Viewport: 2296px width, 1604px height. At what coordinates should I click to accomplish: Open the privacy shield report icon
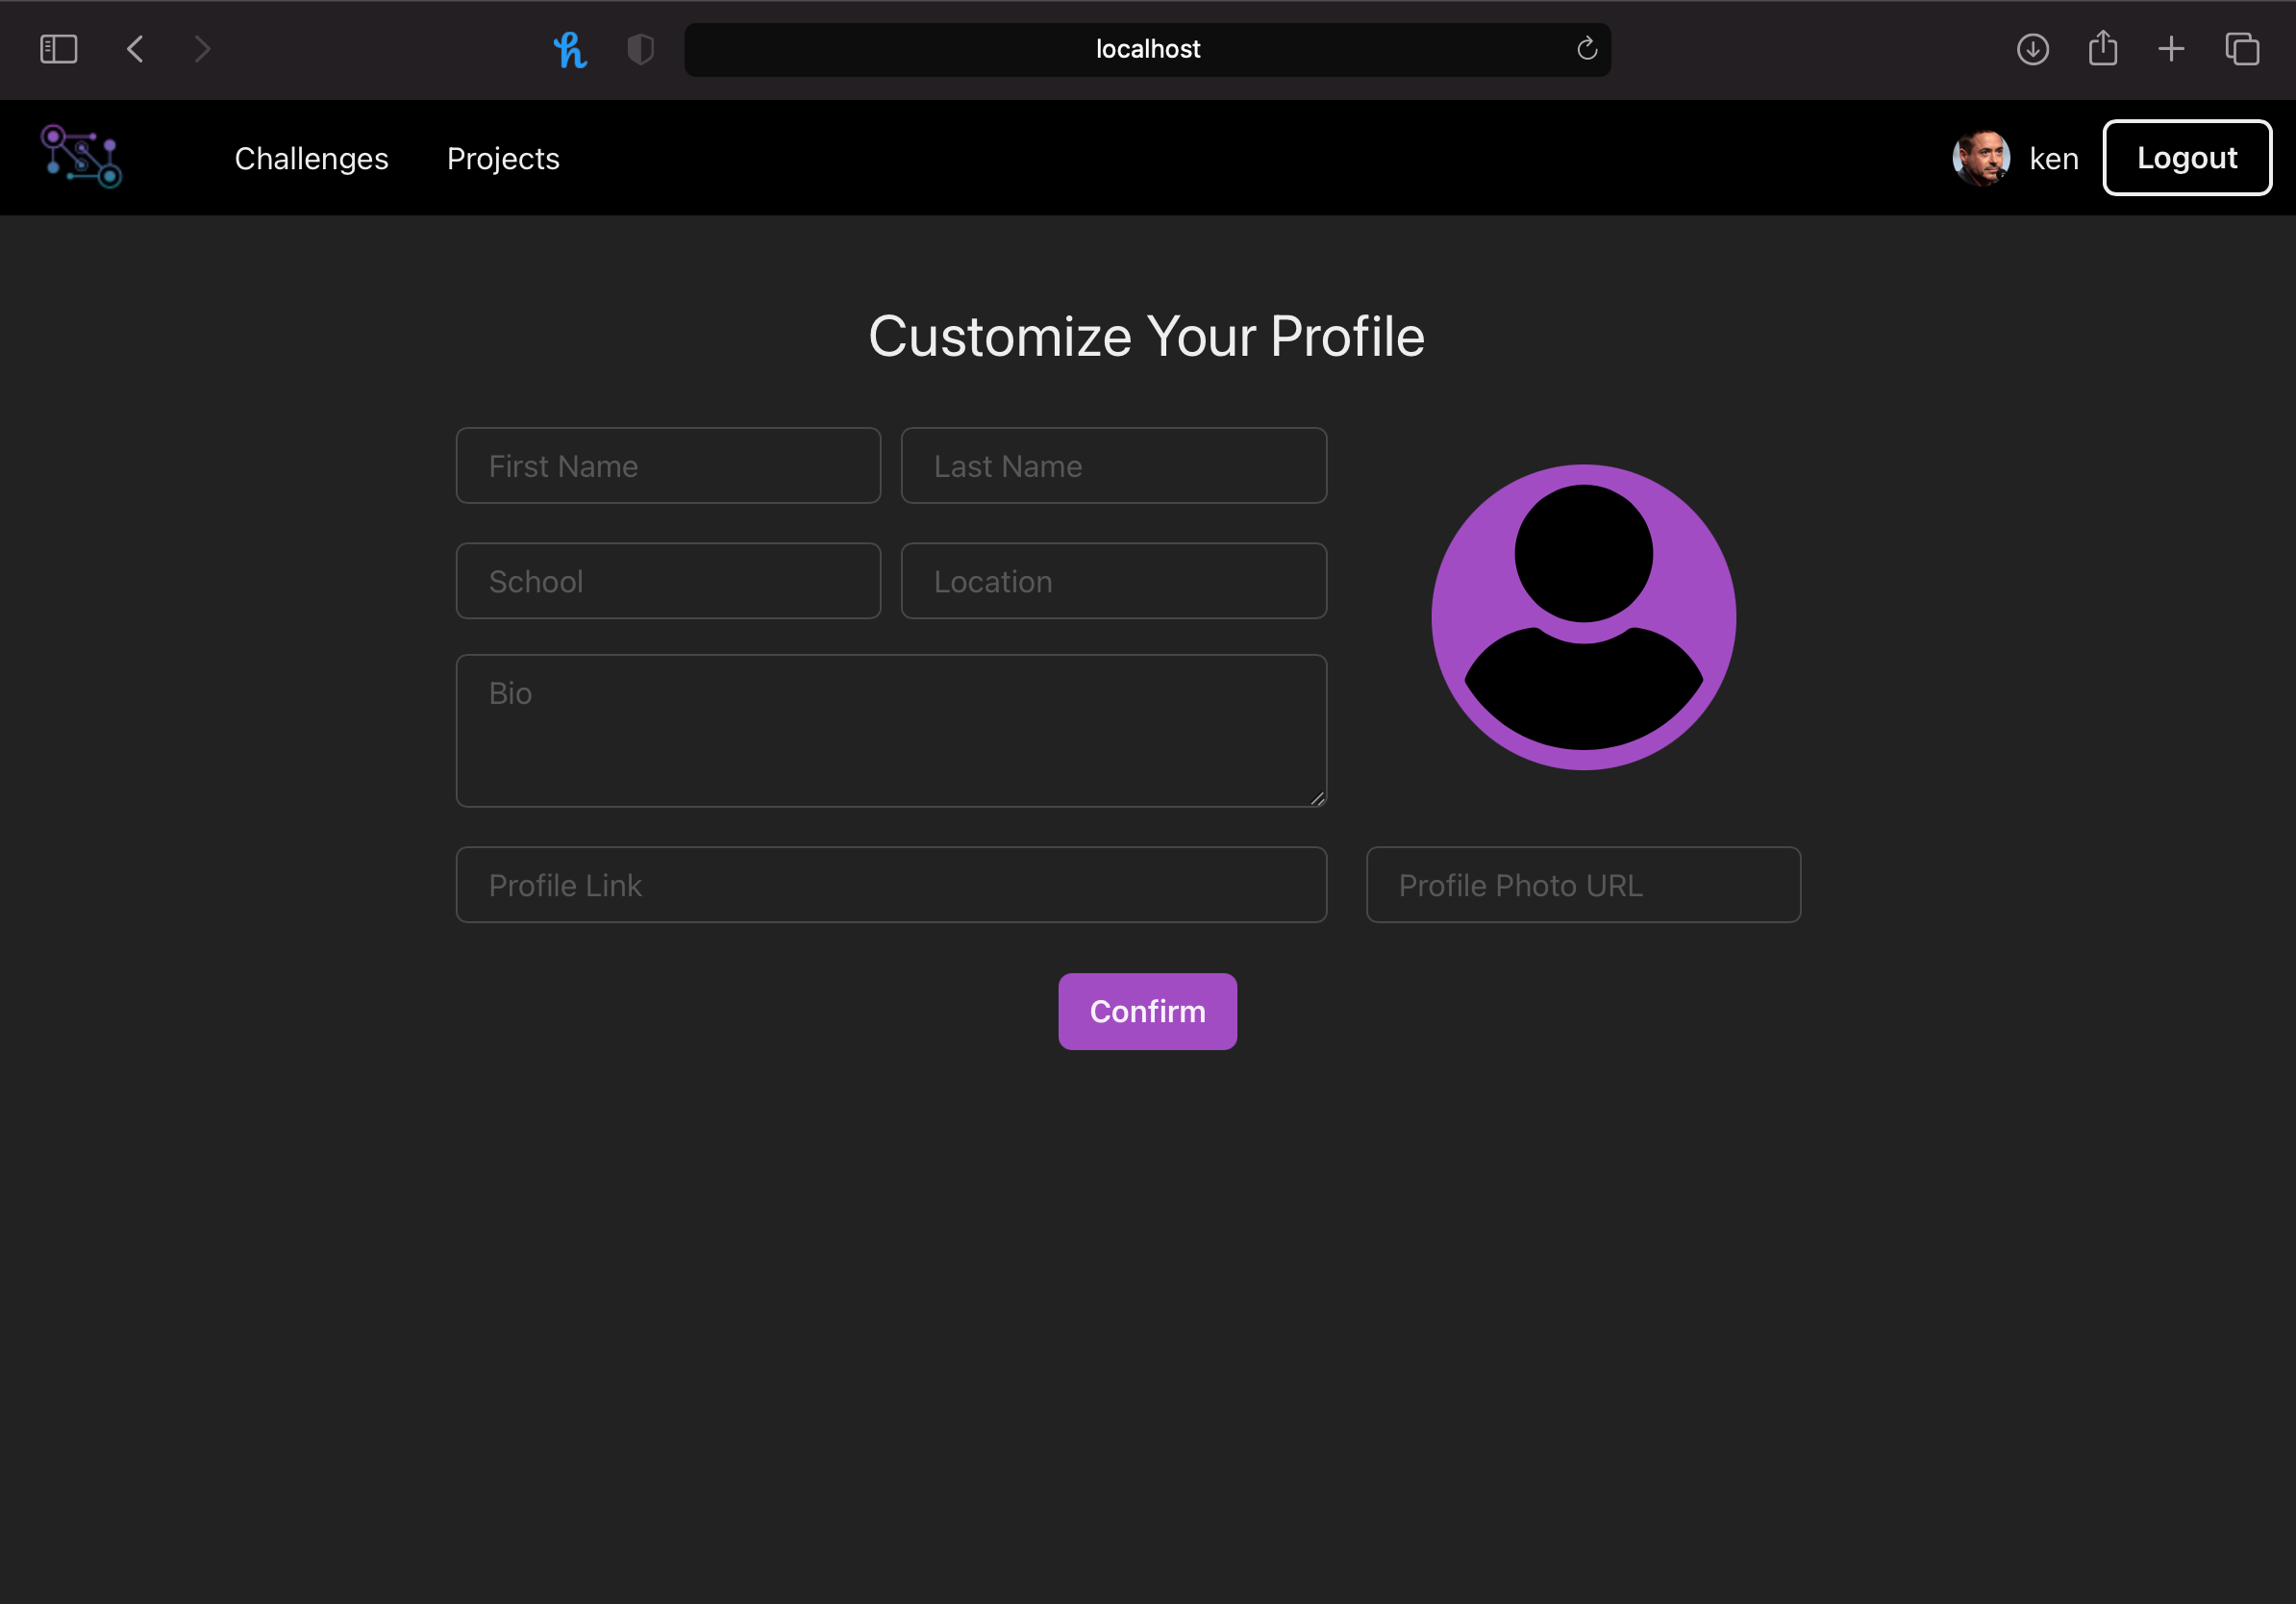(x=640, y=49)
